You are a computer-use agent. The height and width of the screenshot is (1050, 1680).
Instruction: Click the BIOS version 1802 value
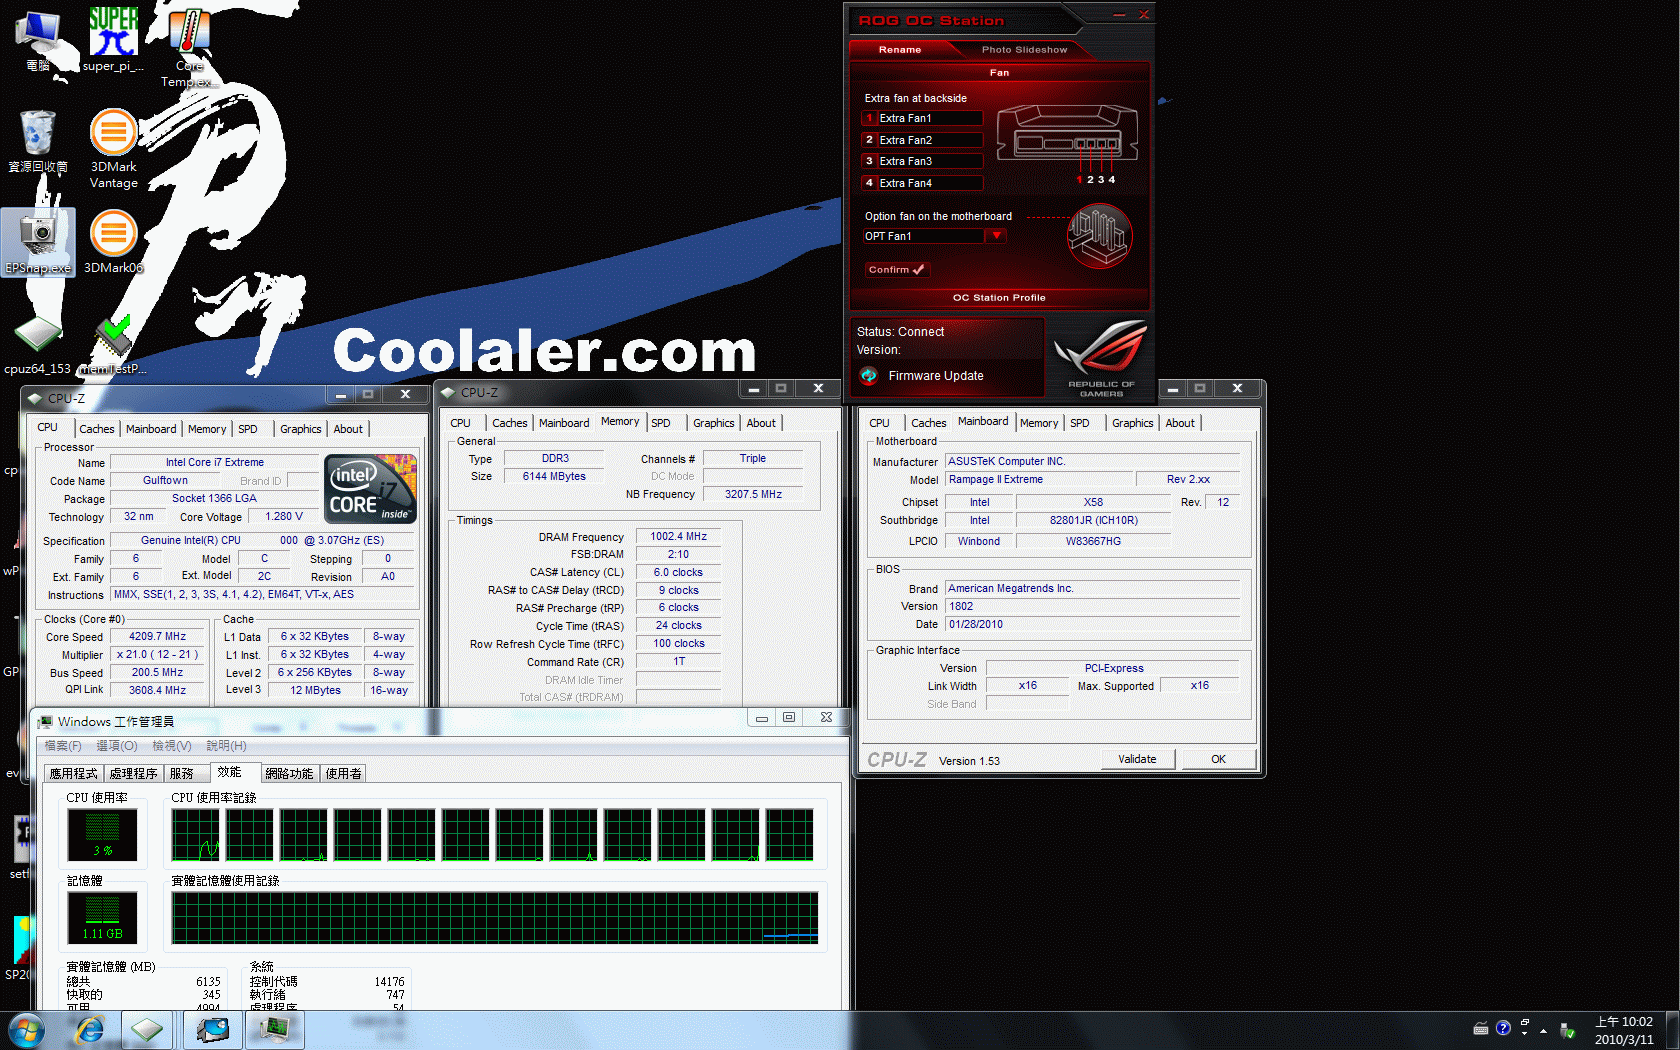pyautogui.click(x=1093, y=606)
